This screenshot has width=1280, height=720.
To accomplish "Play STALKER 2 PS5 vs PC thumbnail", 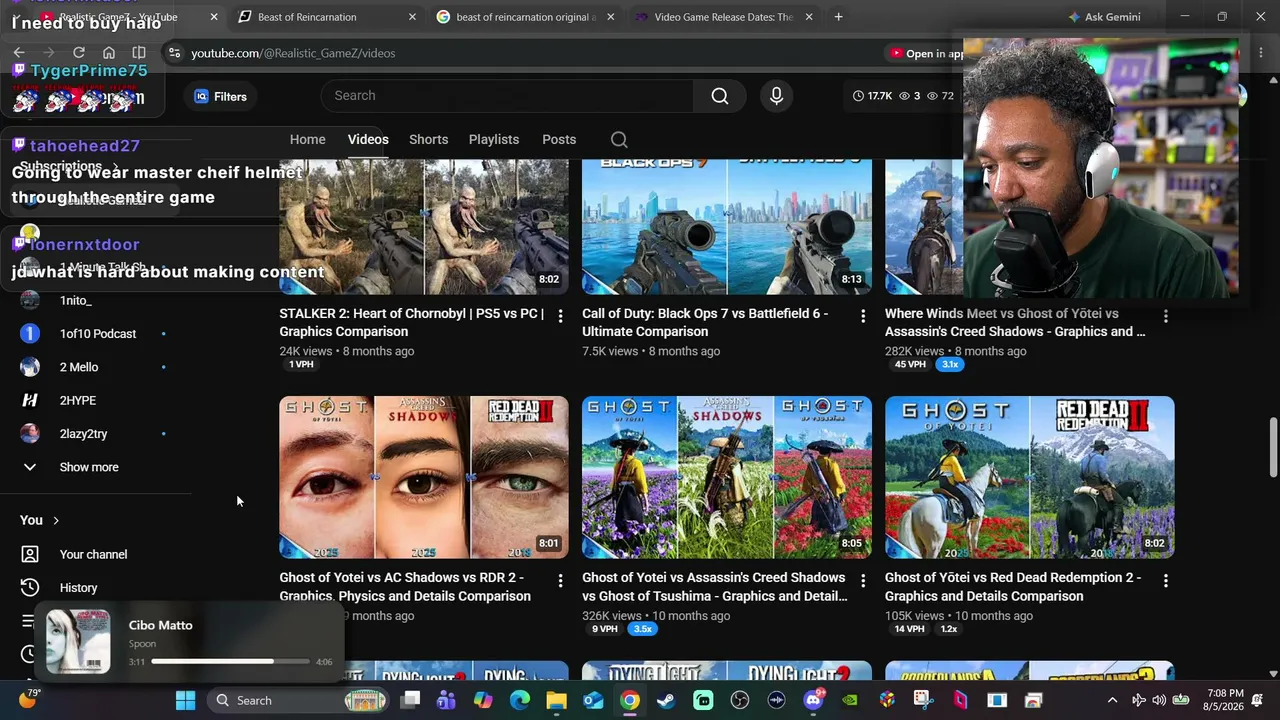I will (424, 226).
